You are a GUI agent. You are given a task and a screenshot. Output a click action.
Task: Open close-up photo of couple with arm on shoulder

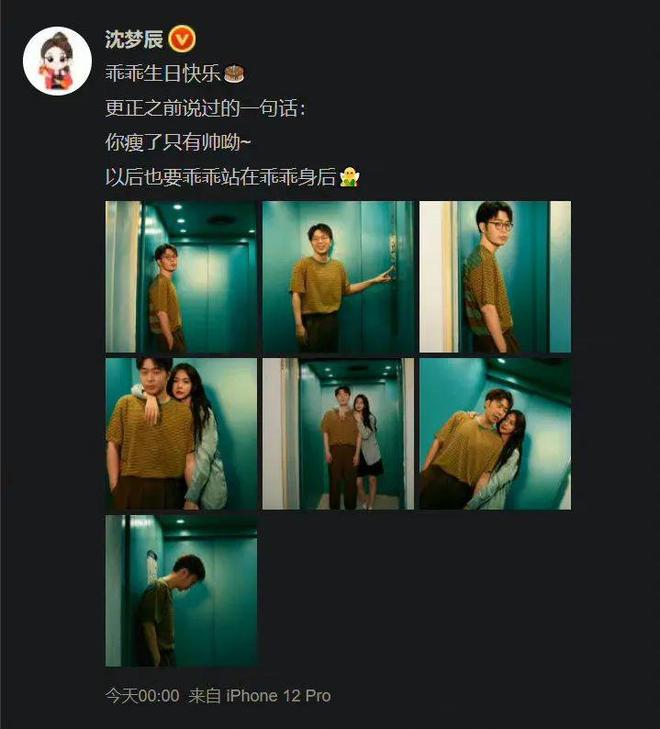pos(181,434)
